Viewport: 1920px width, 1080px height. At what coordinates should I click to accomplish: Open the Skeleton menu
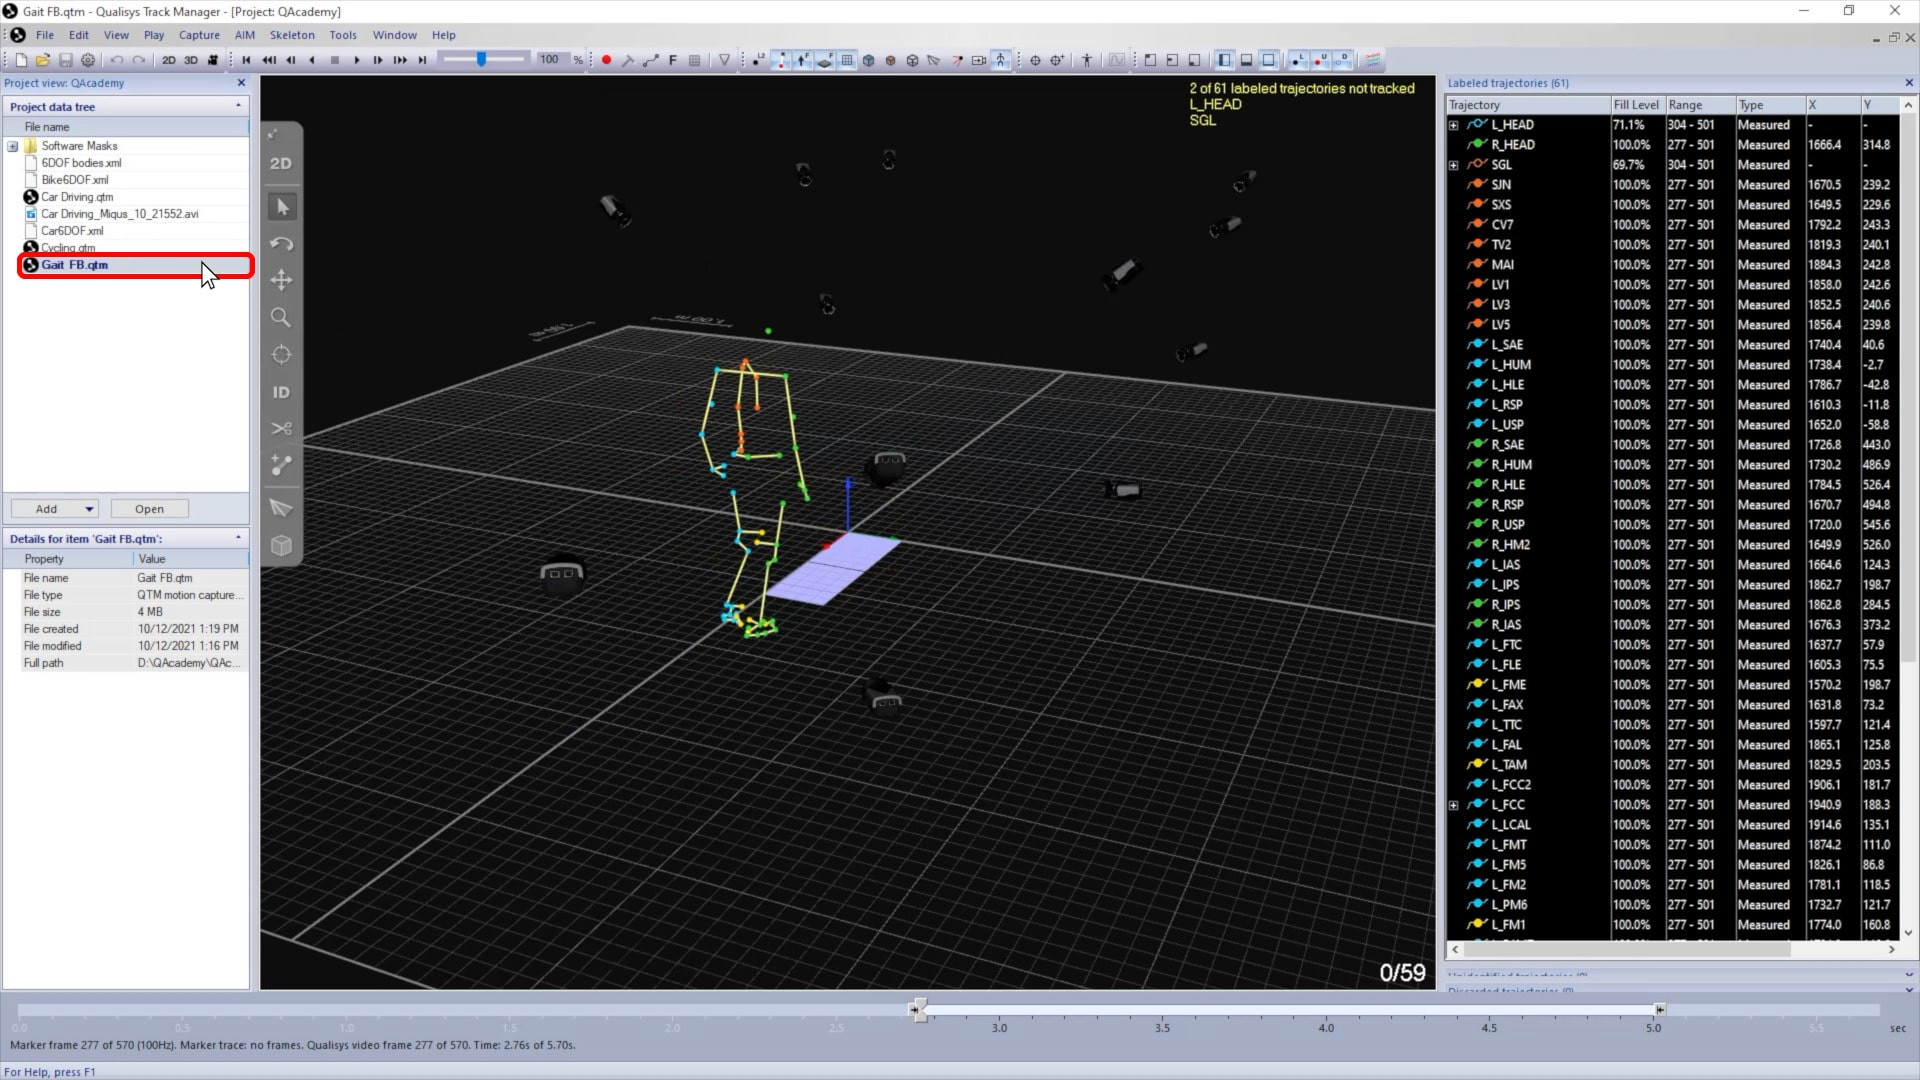click(291, 35)
